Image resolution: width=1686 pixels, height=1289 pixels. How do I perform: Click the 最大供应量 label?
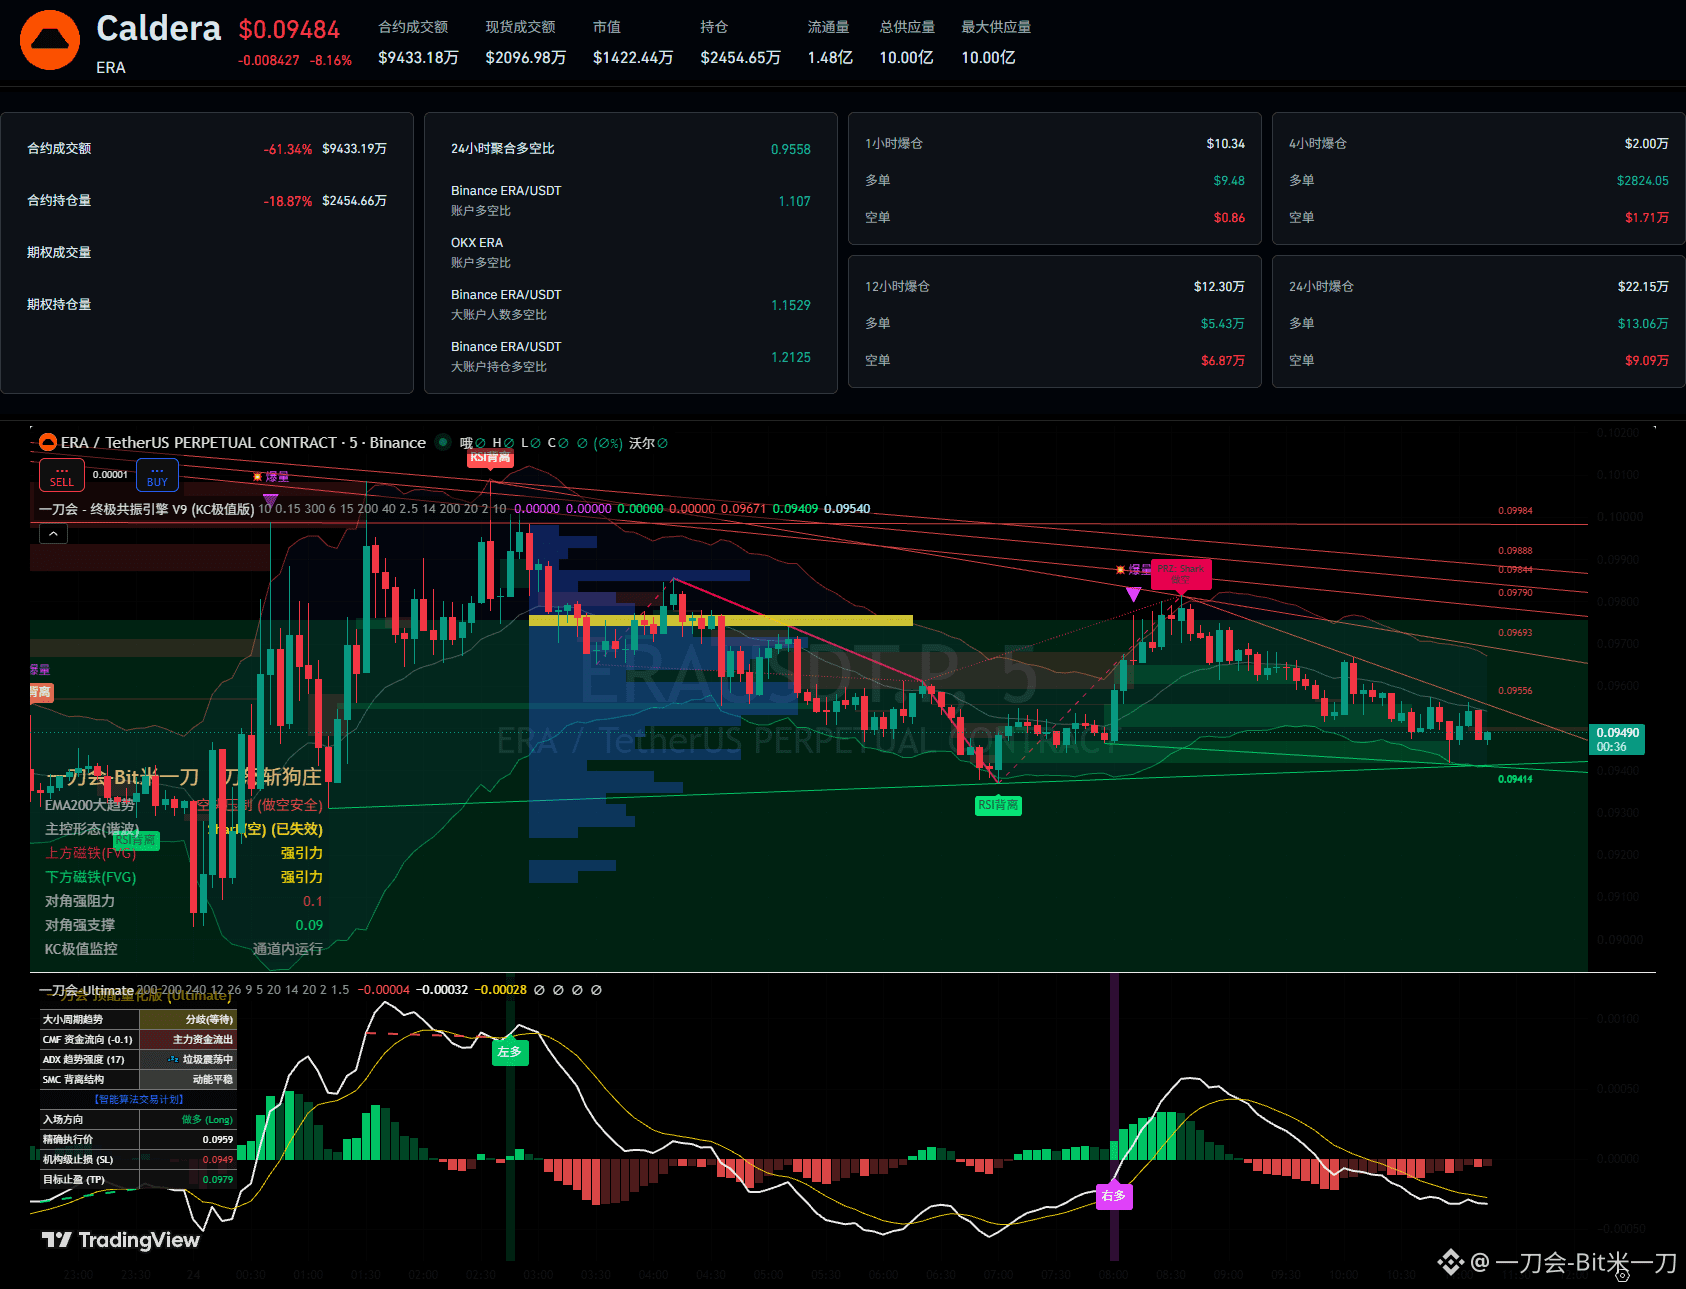pyautogui.click(x=996, y=27)
